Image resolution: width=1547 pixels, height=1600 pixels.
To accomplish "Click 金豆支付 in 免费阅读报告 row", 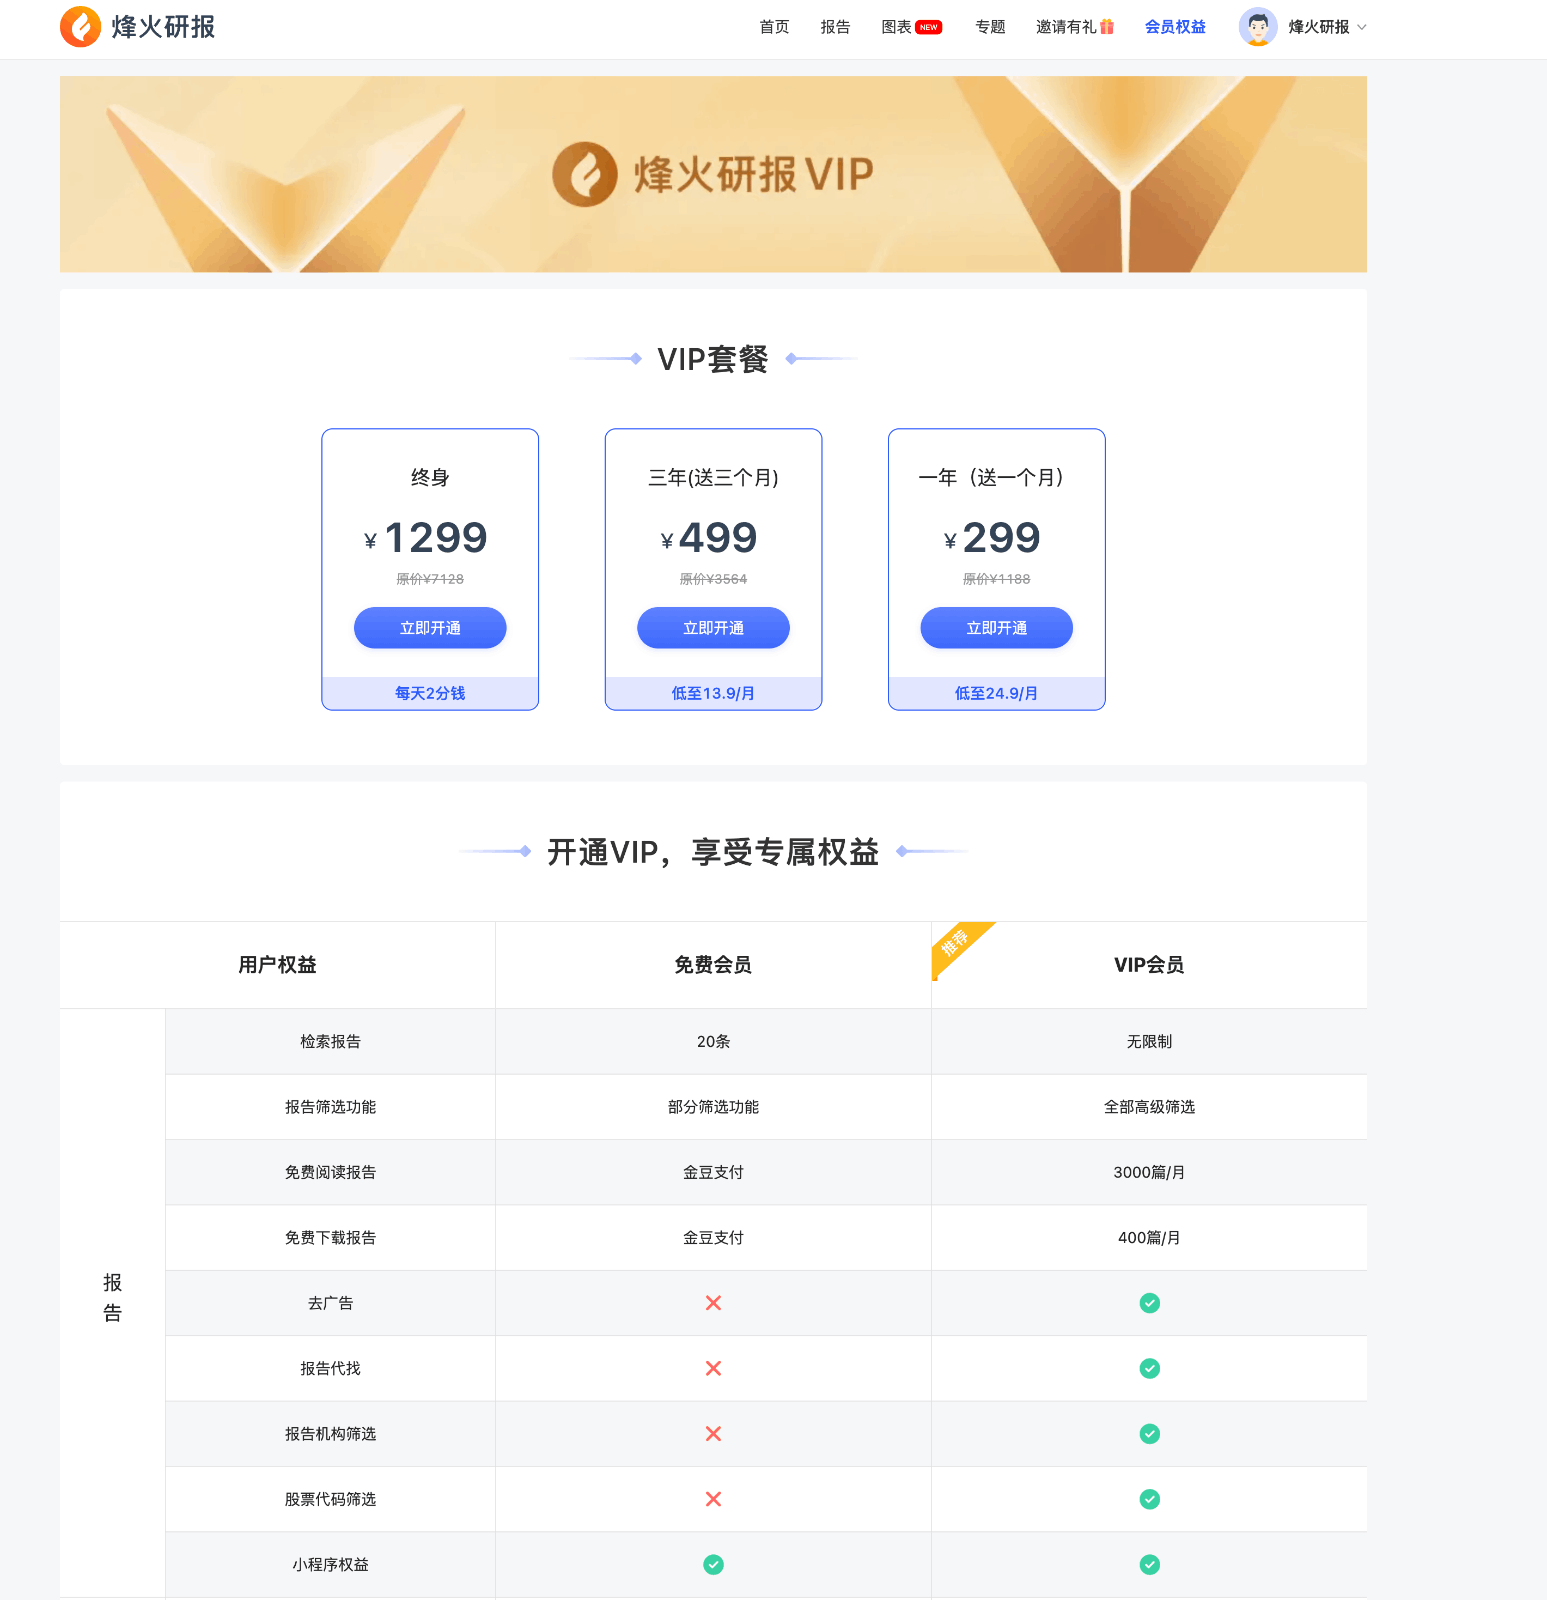I will pos(713,1172).
